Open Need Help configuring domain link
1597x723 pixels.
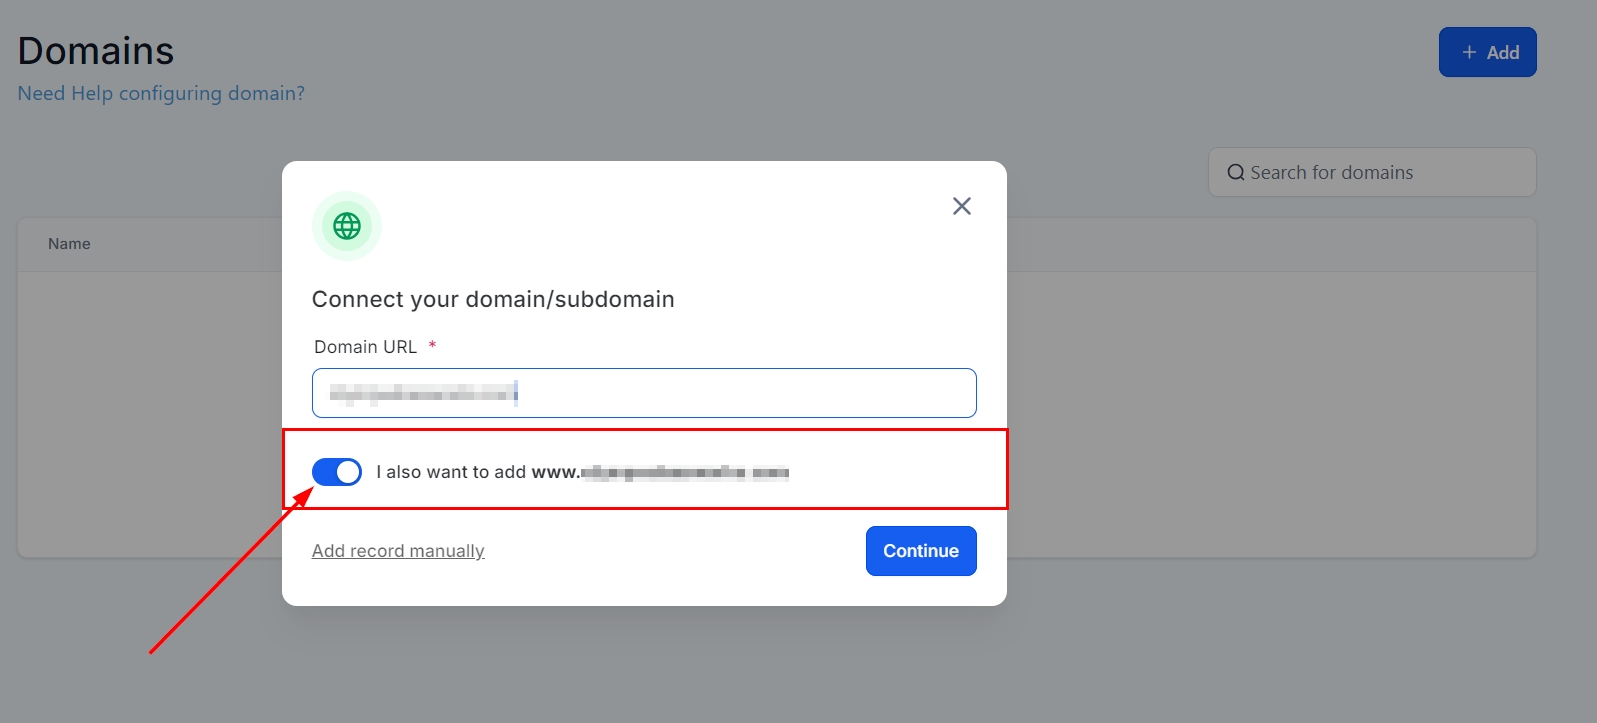click(x=161, y=93)
